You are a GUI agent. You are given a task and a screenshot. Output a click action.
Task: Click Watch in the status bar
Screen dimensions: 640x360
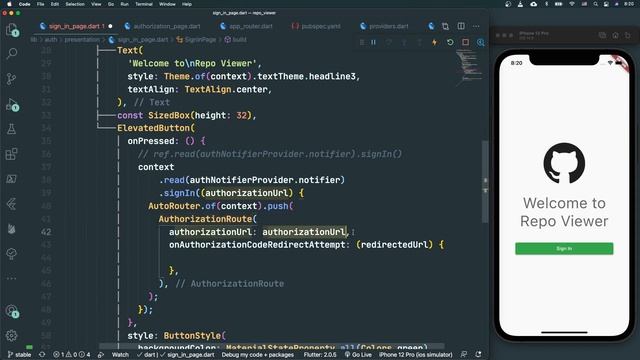120,355
